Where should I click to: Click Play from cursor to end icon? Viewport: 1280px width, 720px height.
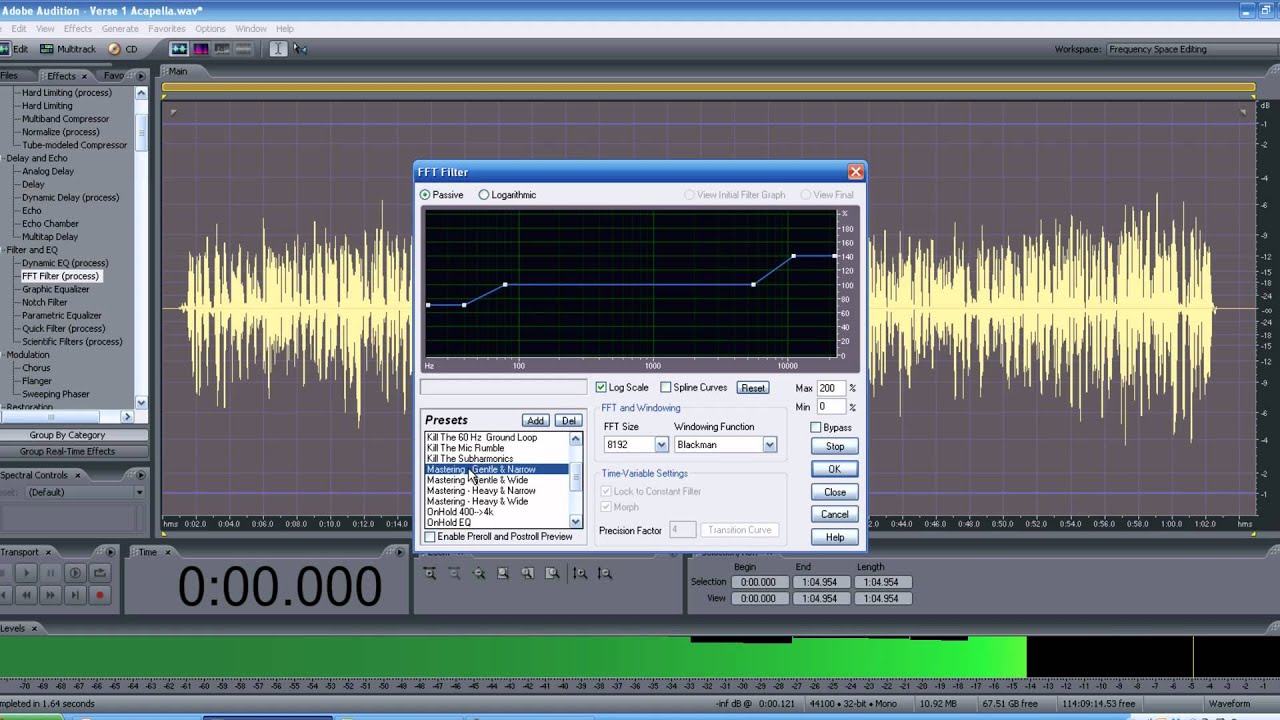75,573
